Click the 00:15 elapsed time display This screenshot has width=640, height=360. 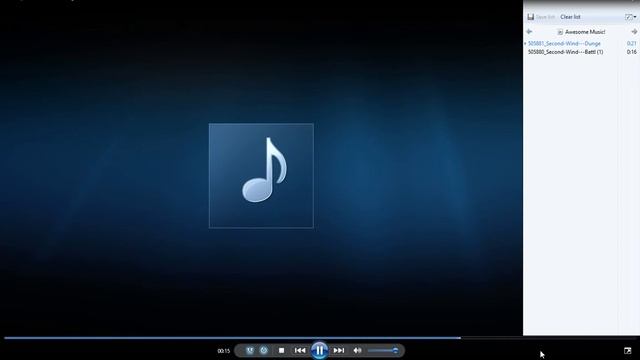tap(224, 351)
